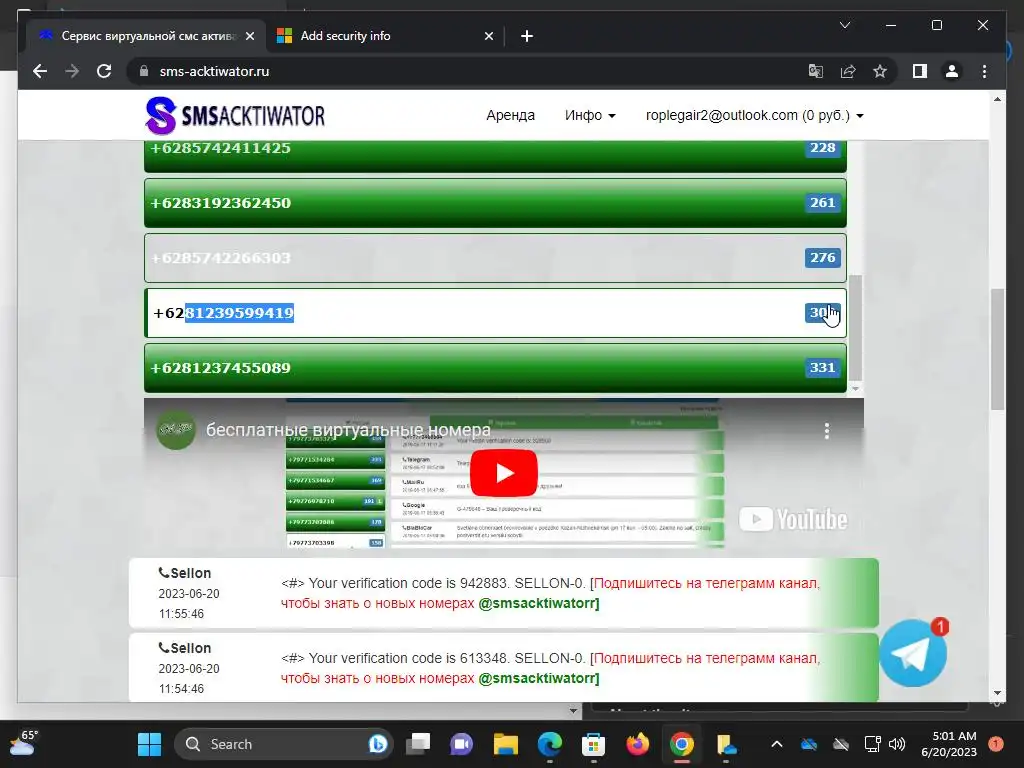Expand the Инфо dropdown menu
Screen dimensions: 1024x768
click(590, 115)
